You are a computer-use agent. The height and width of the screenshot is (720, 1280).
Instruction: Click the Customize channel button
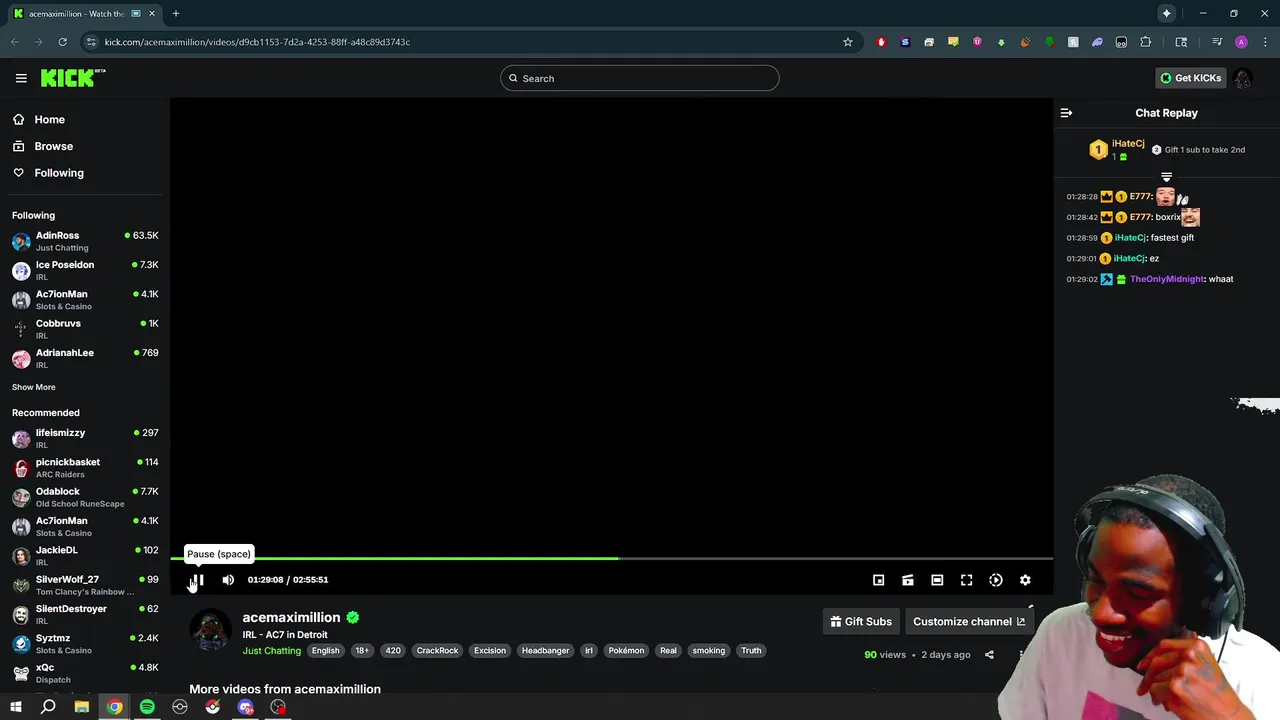pos(968,621)
